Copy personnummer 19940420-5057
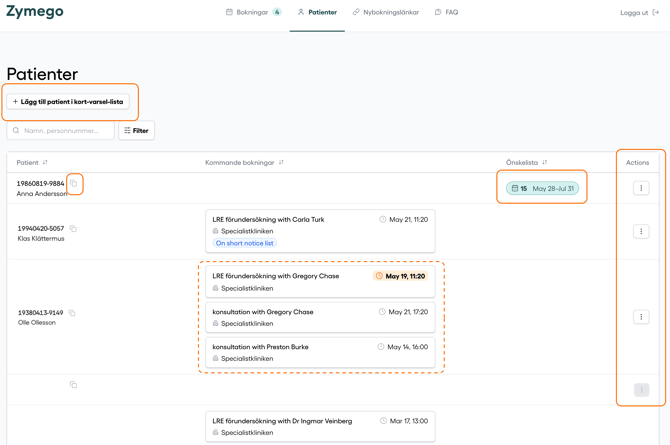The image size is (670, 445). 73,229
